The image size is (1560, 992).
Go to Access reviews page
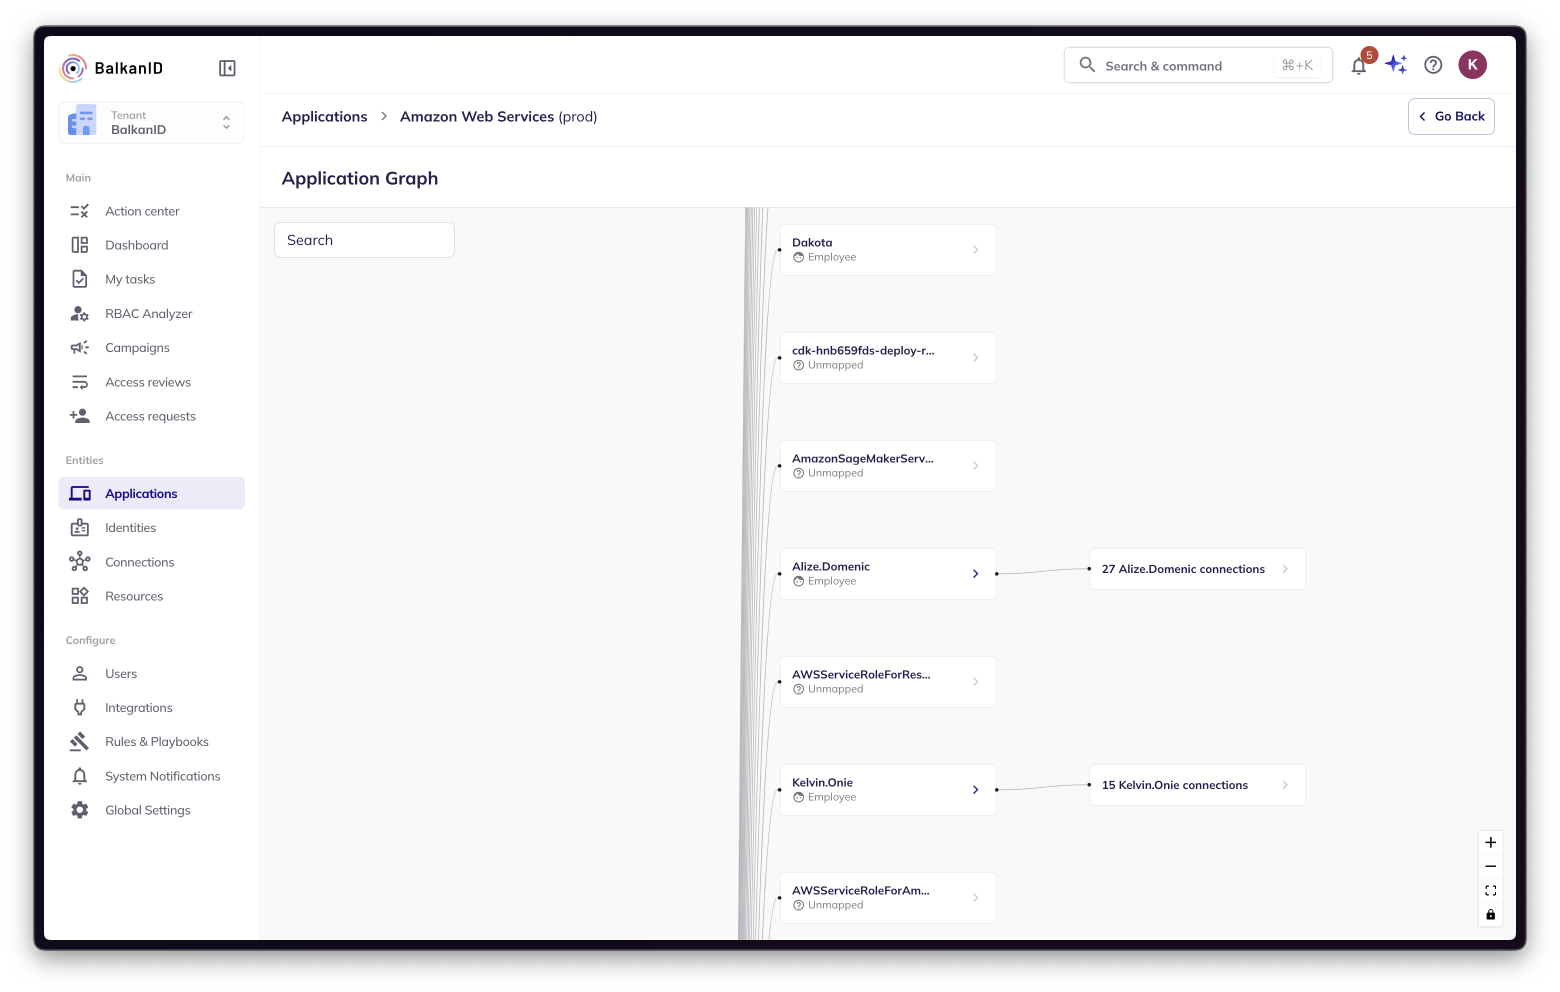click(x=147, y=382)
